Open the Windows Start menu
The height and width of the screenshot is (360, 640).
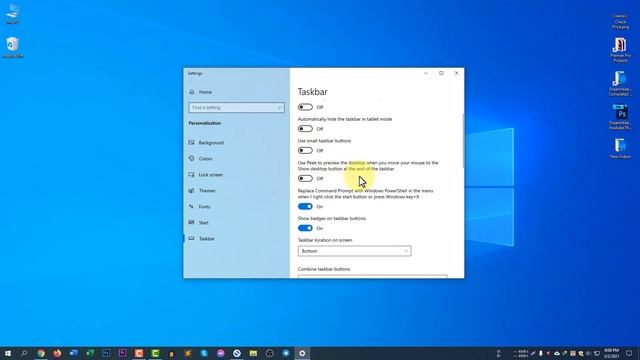tap(8, 353)
